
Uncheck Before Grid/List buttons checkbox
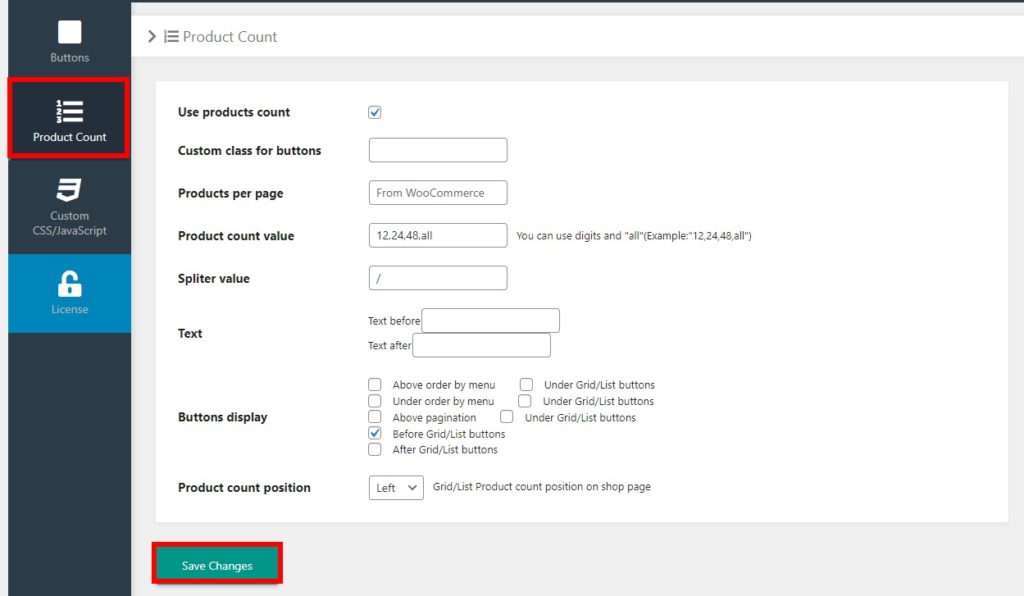coord(375,433)
